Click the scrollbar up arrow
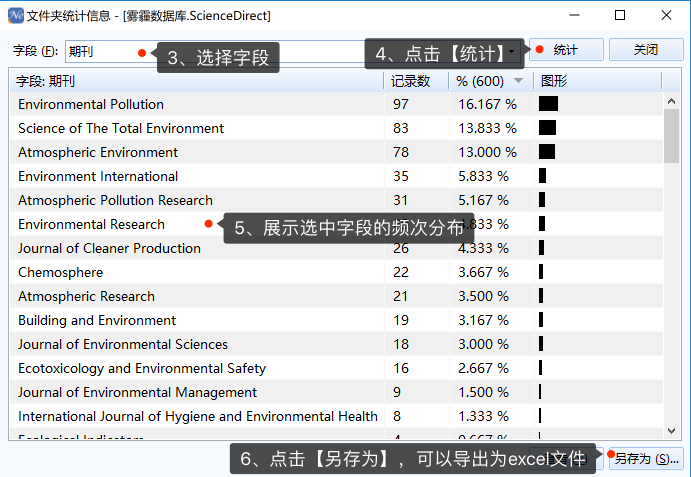Image resolution: width=691 pixels, height=477 pixels. click(671, 101)
